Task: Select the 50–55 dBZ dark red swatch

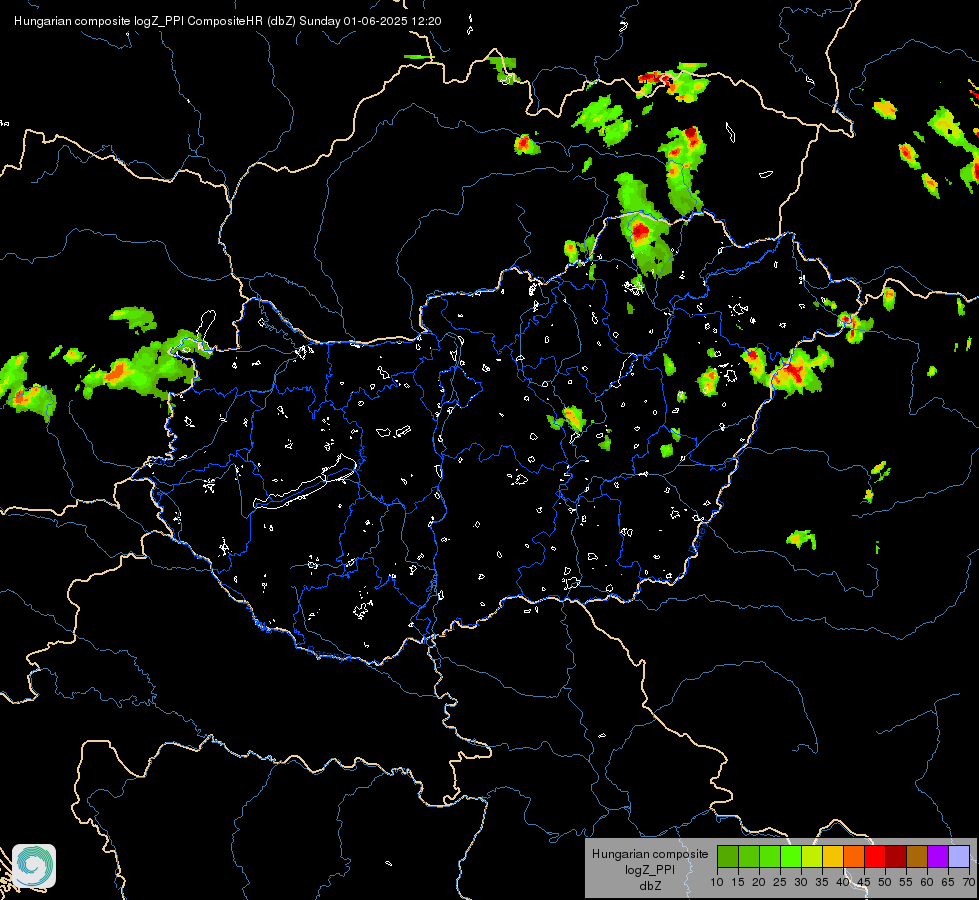Action: pos(896,856)
